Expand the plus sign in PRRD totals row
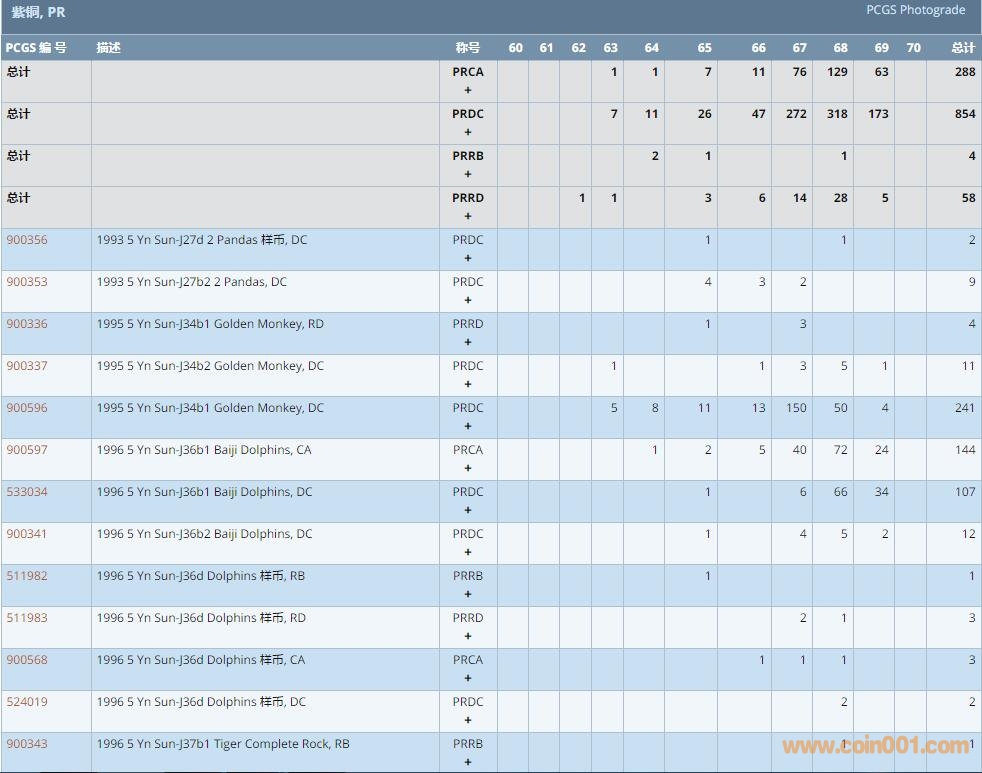Screen dimensions: 982x773 coord(468,216)
